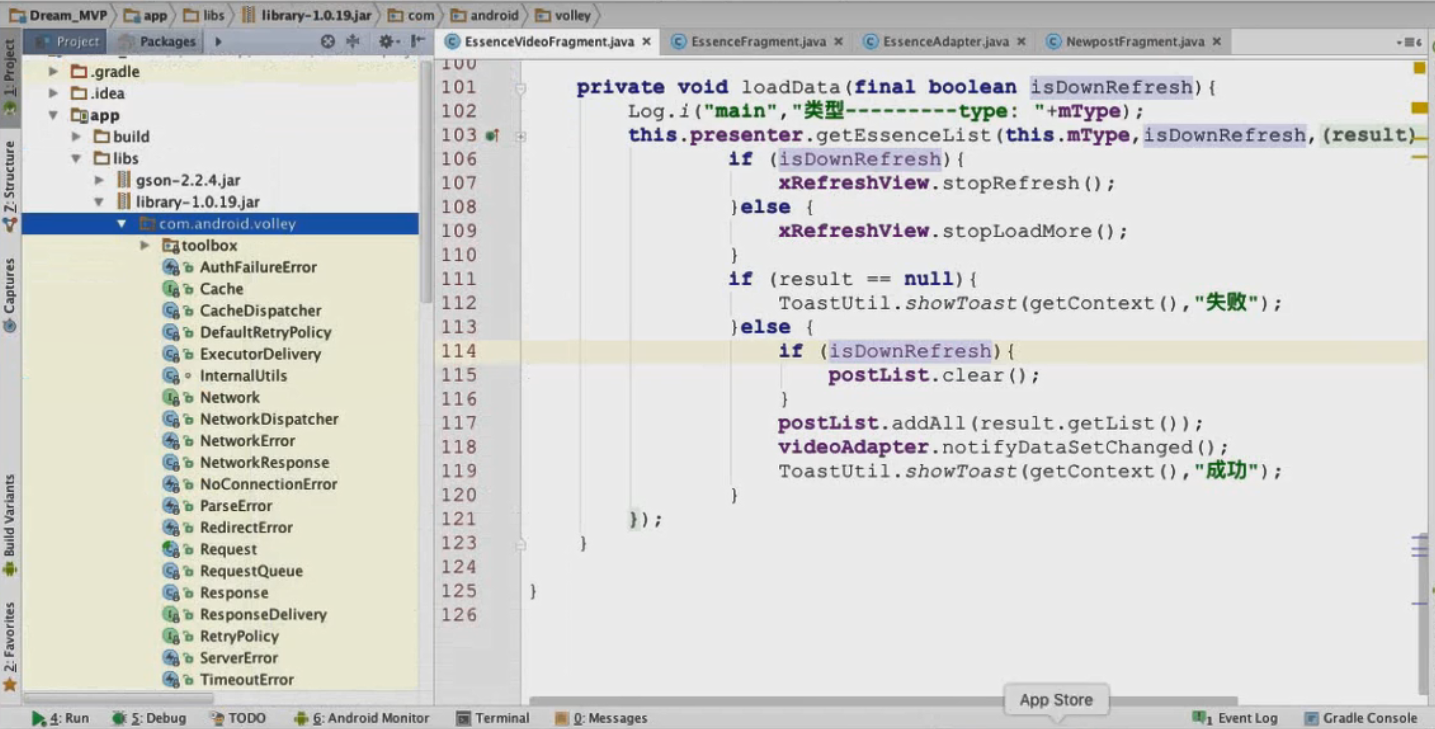Select the DefaultRetryPolicy class icon

point(171,333)
